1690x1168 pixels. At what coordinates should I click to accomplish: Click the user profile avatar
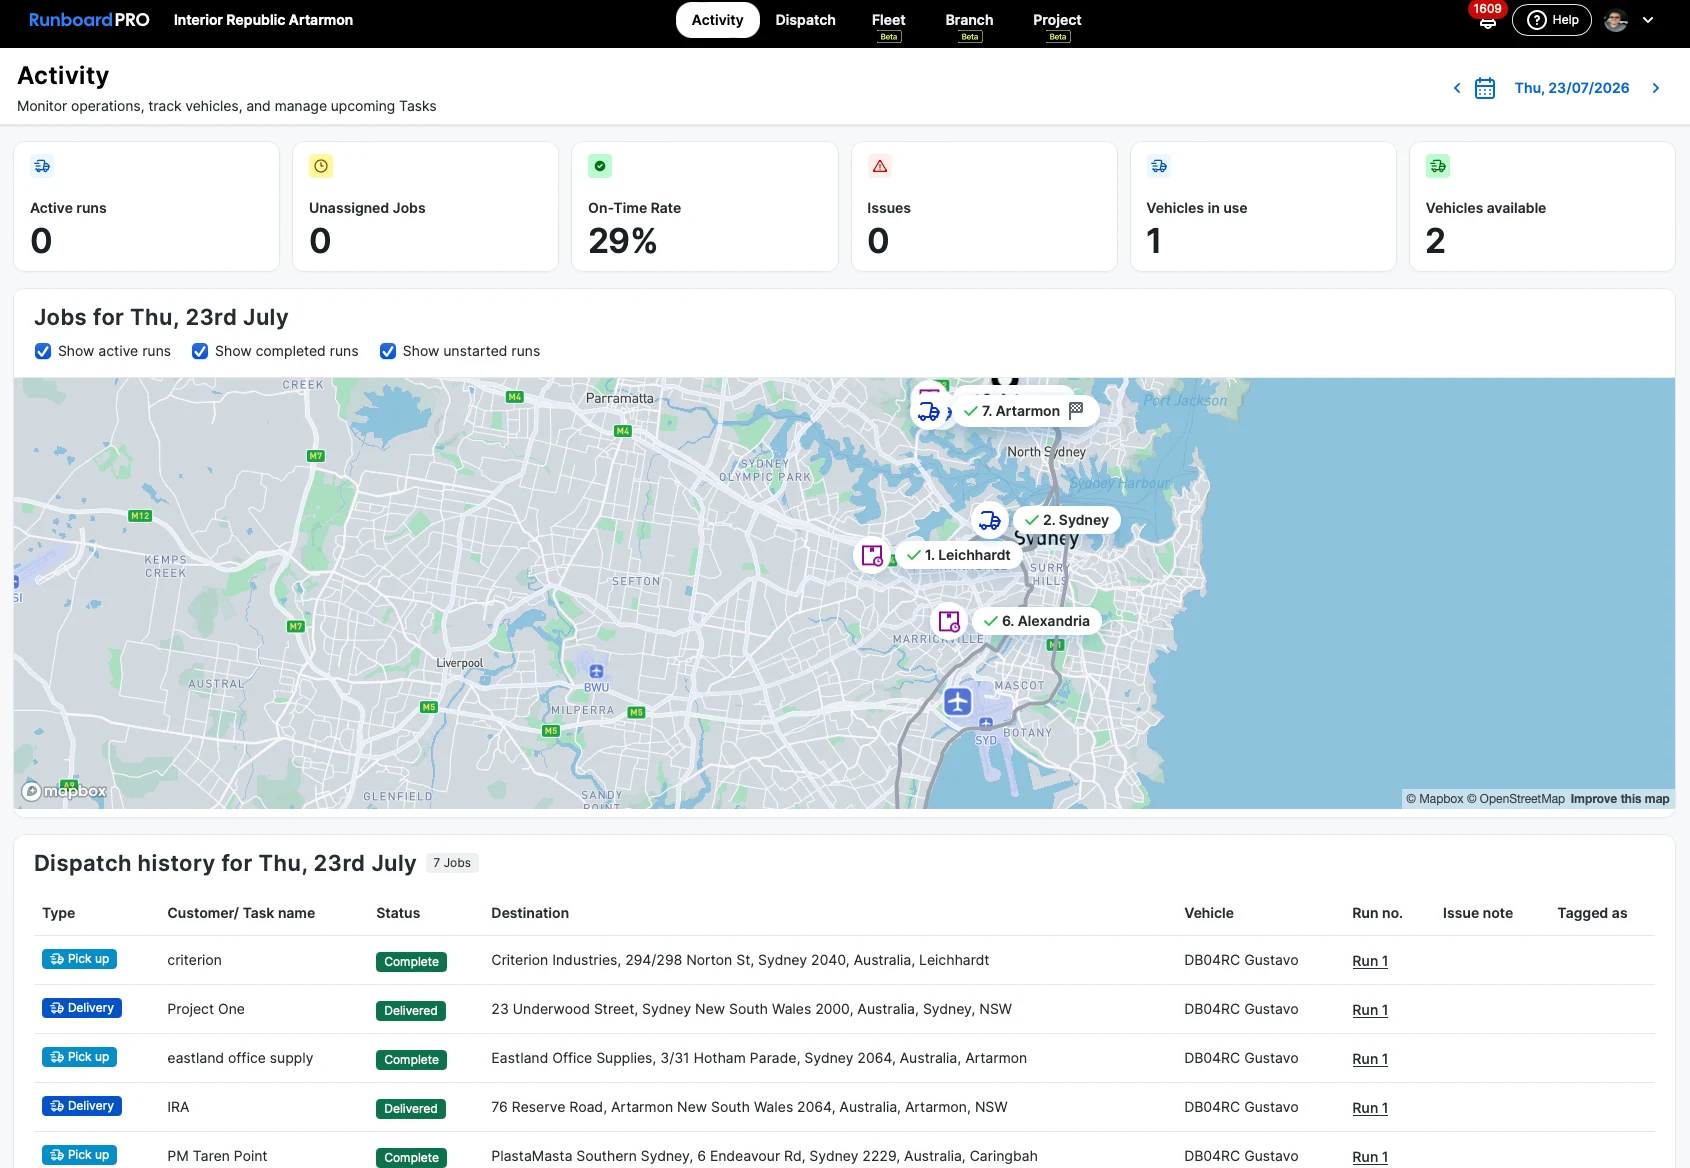(x=1616, y=20)
